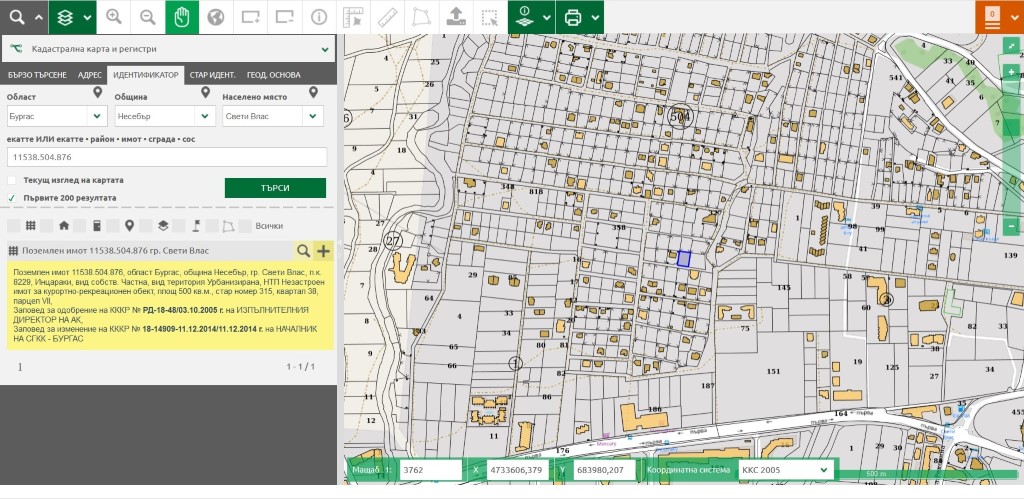Expand the Община dropdown showing Несебър

tap(164, 116)
